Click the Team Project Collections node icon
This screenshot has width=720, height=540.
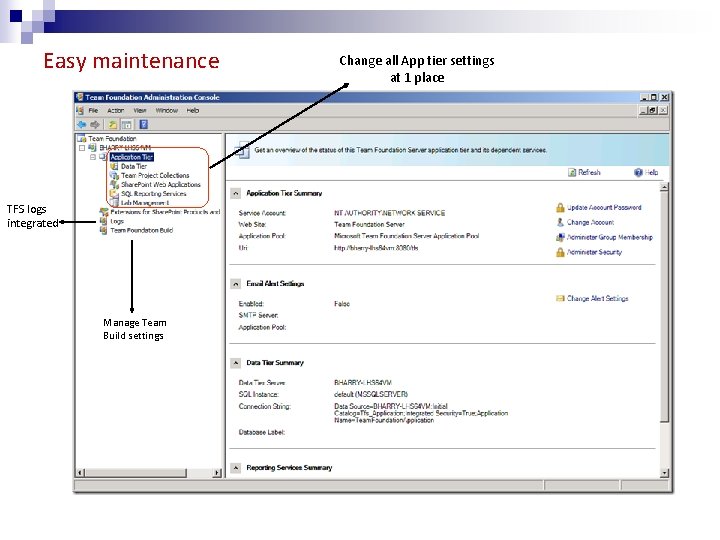pos(114,175)
